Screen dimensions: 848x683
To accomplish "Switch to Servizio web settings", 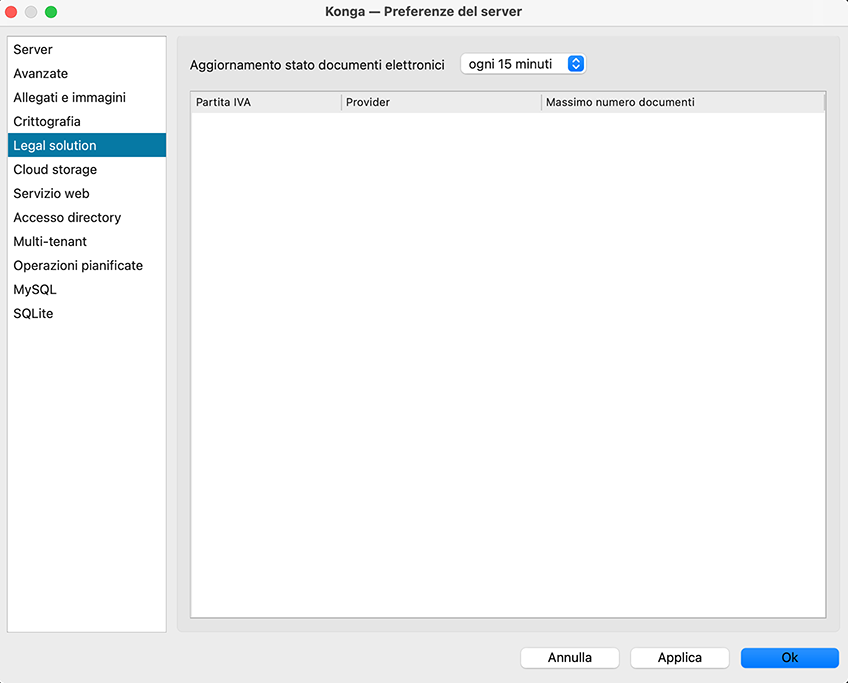I will 51,194.
